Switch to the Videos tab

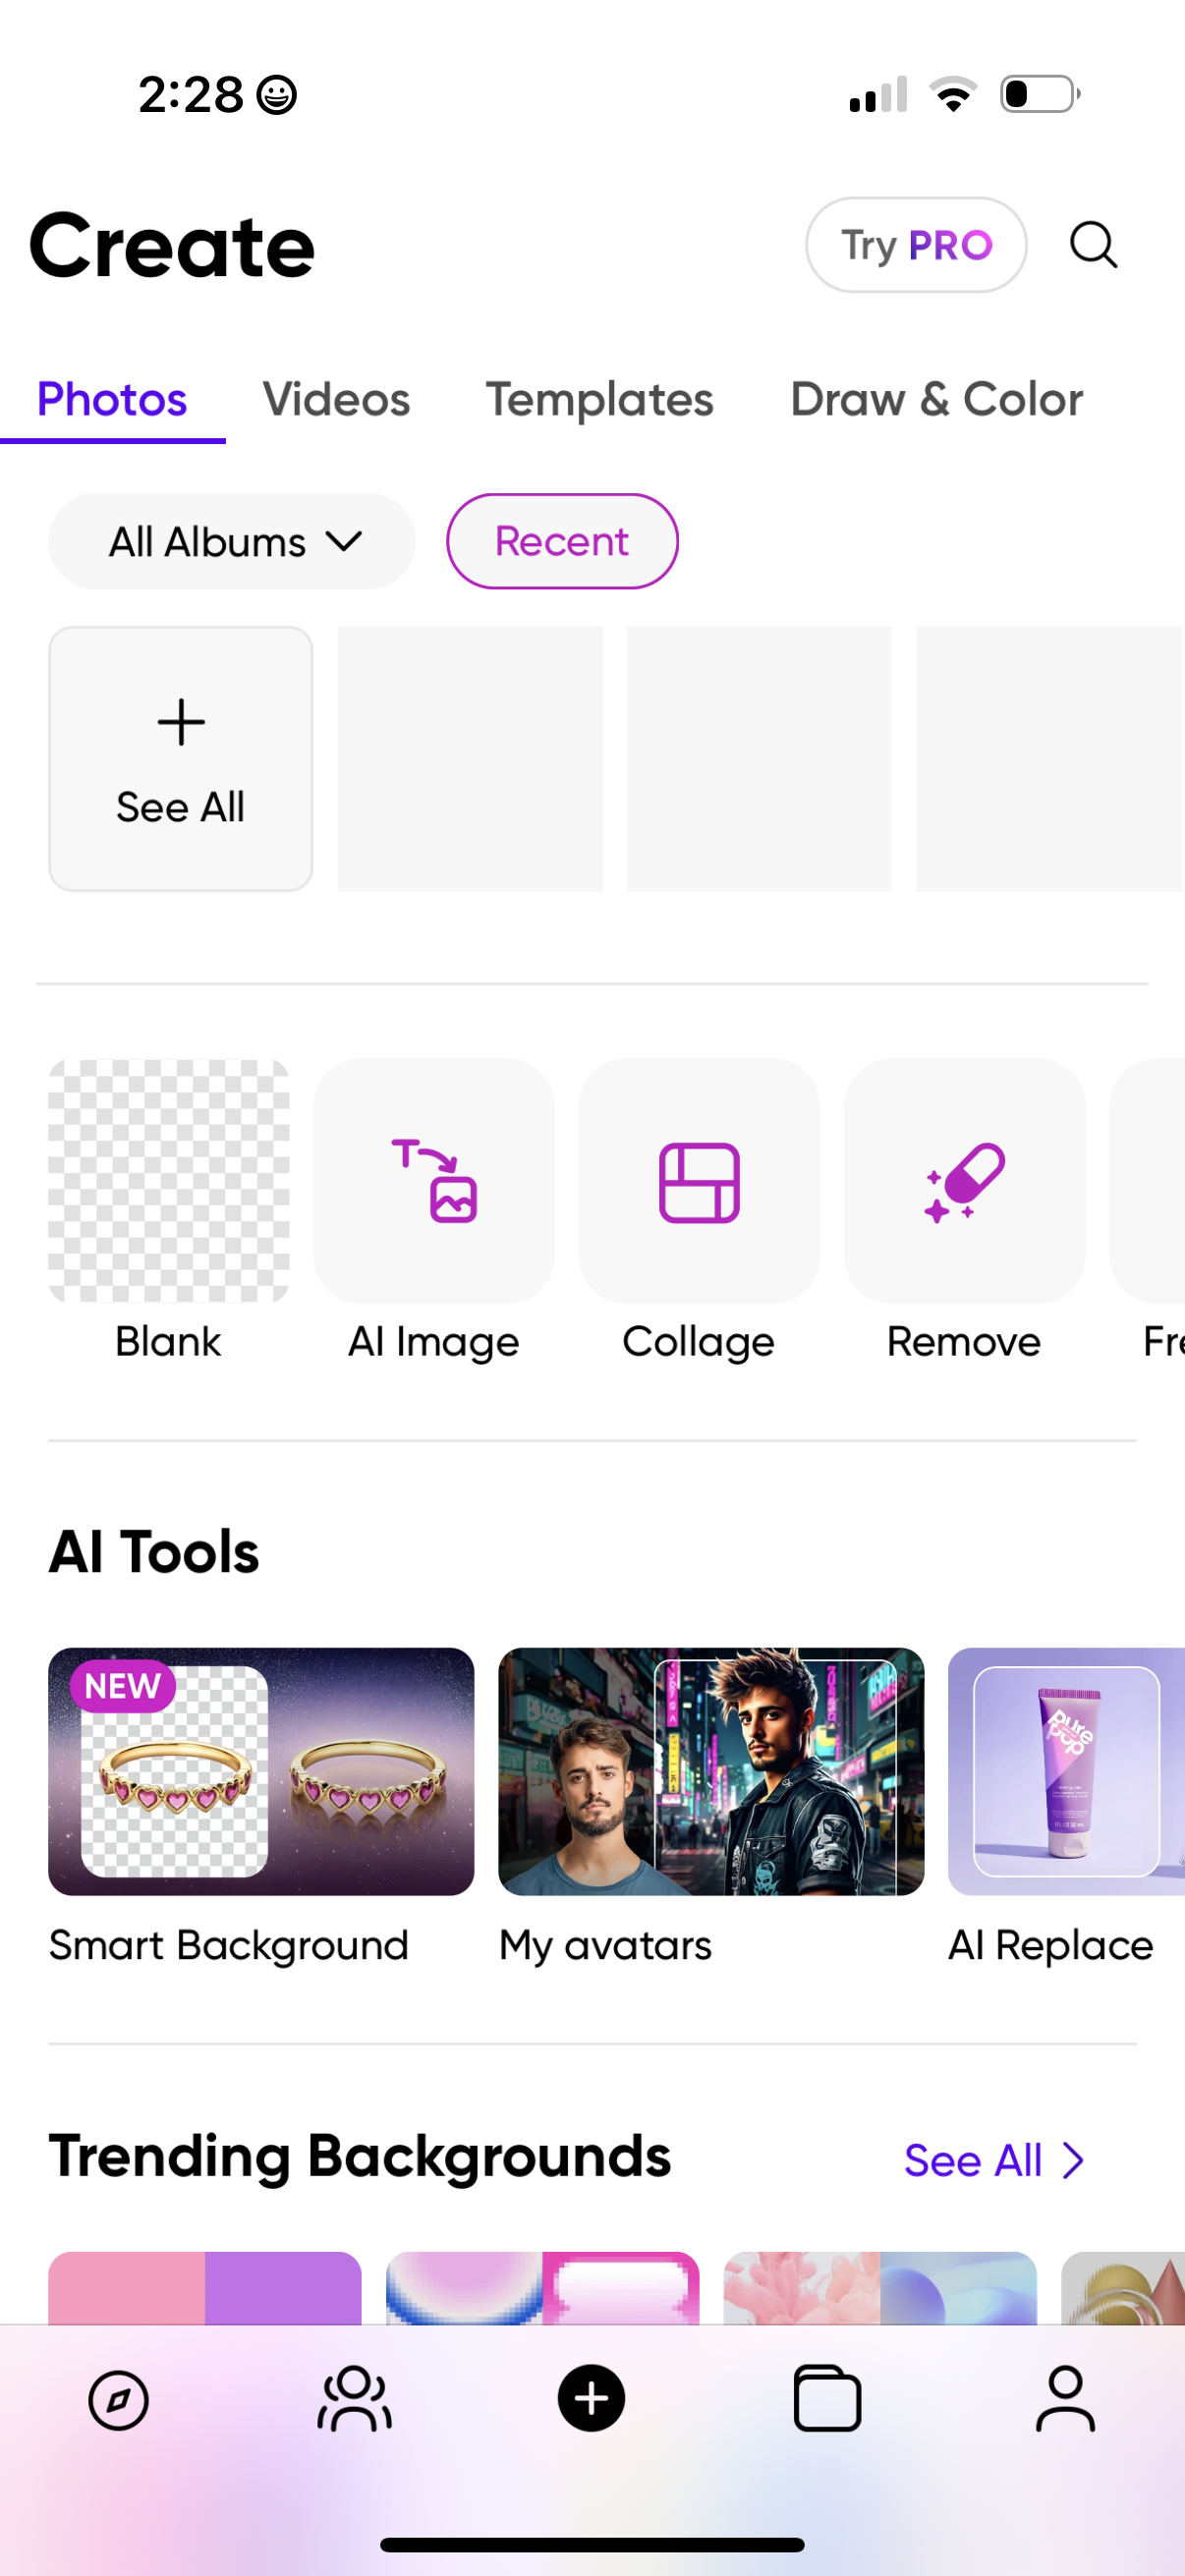(336, 400)
